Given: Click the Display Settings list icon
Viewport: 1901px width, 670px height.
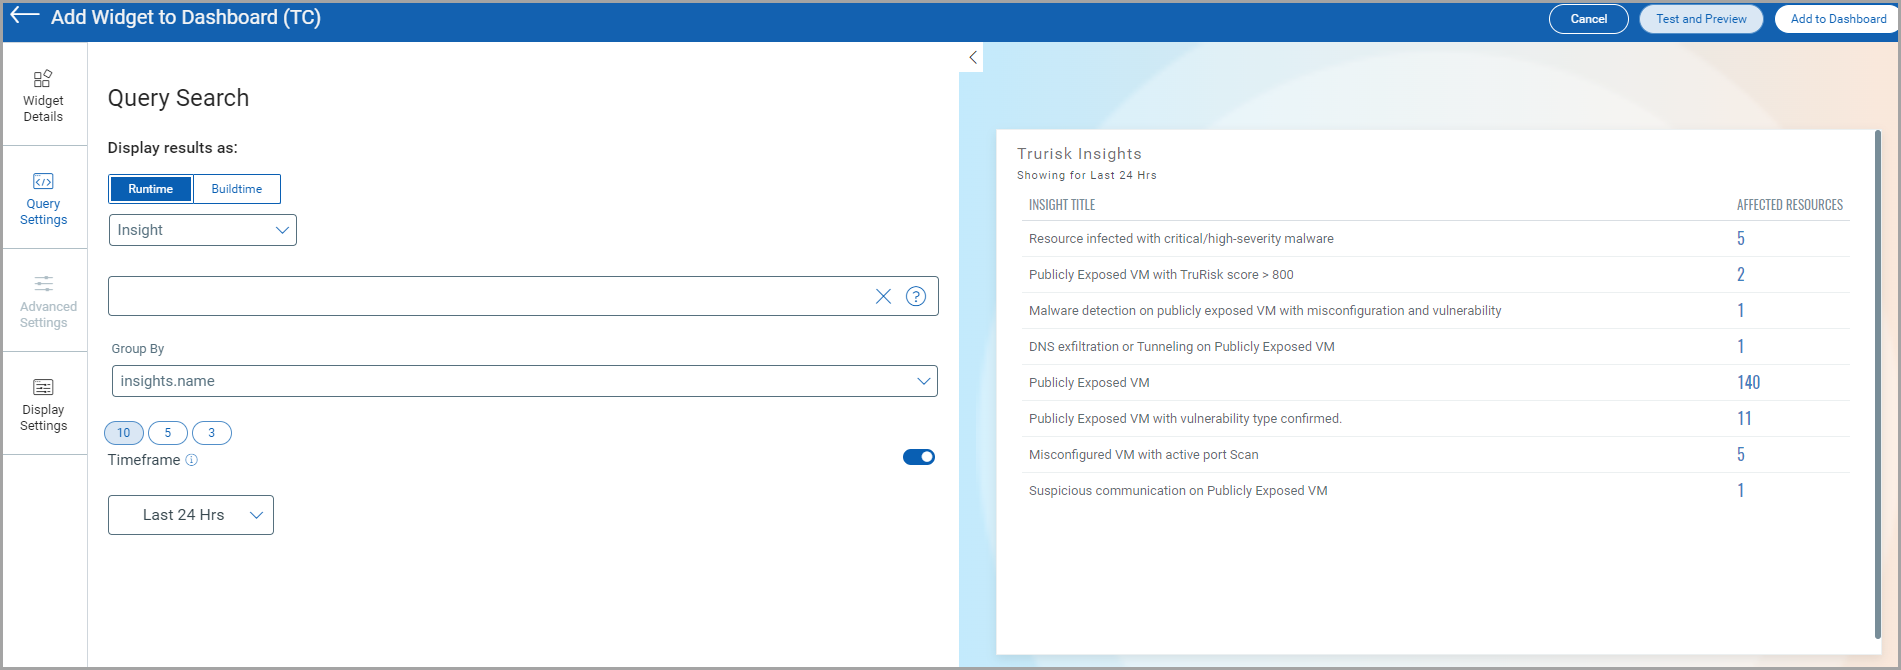Looking at the screenshot, I should tap(43, 387).
